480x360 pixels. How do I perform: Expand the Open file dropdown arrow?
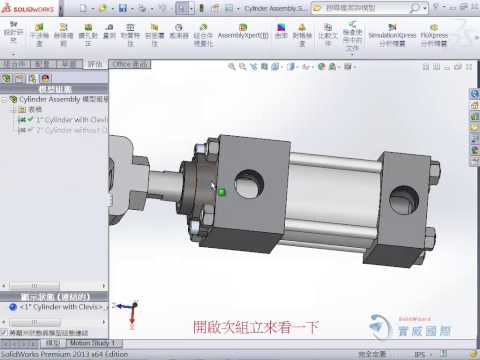[112, 9]
